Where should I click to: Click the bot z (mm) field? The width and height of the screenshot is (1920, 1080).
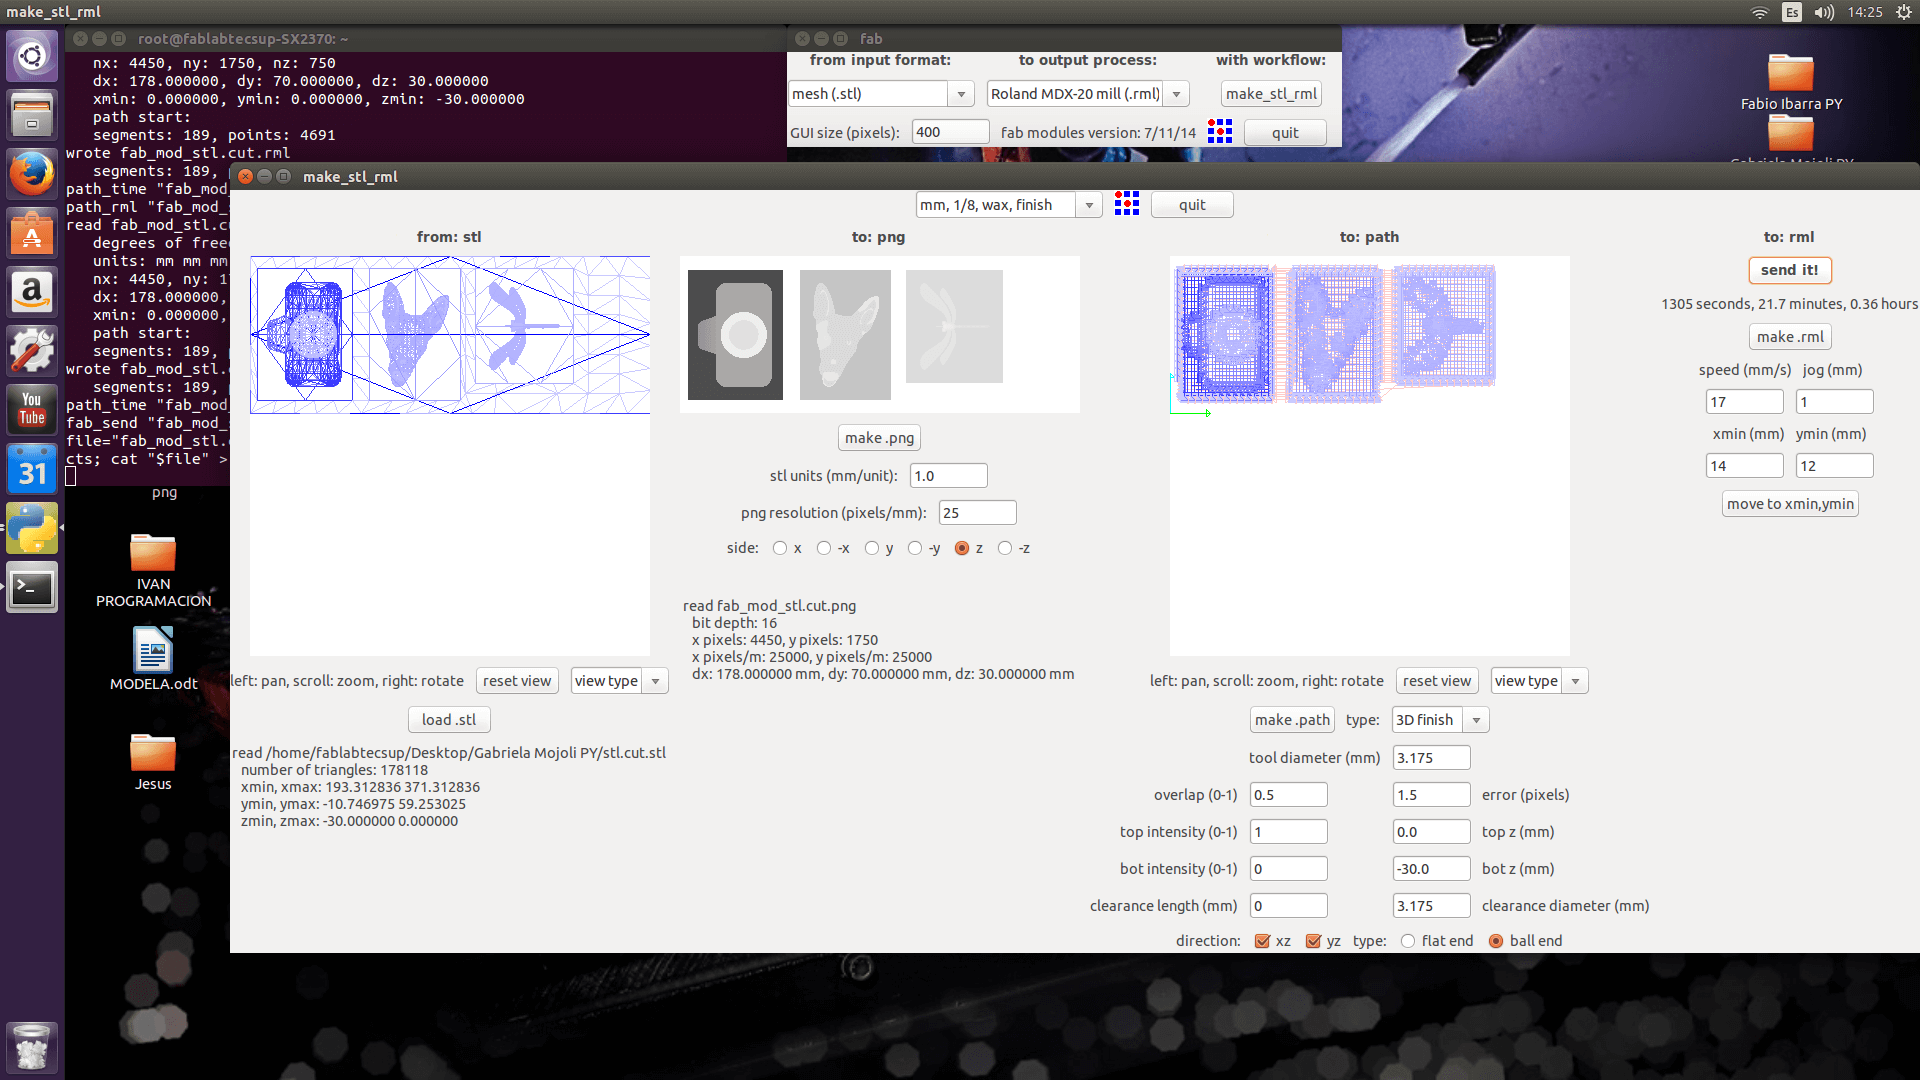tap(1431, 869)
